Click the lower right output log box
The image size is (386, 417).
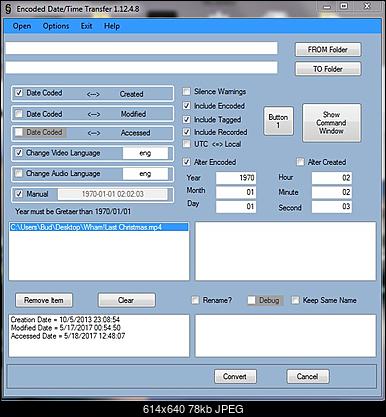click(x=286, y=336)
